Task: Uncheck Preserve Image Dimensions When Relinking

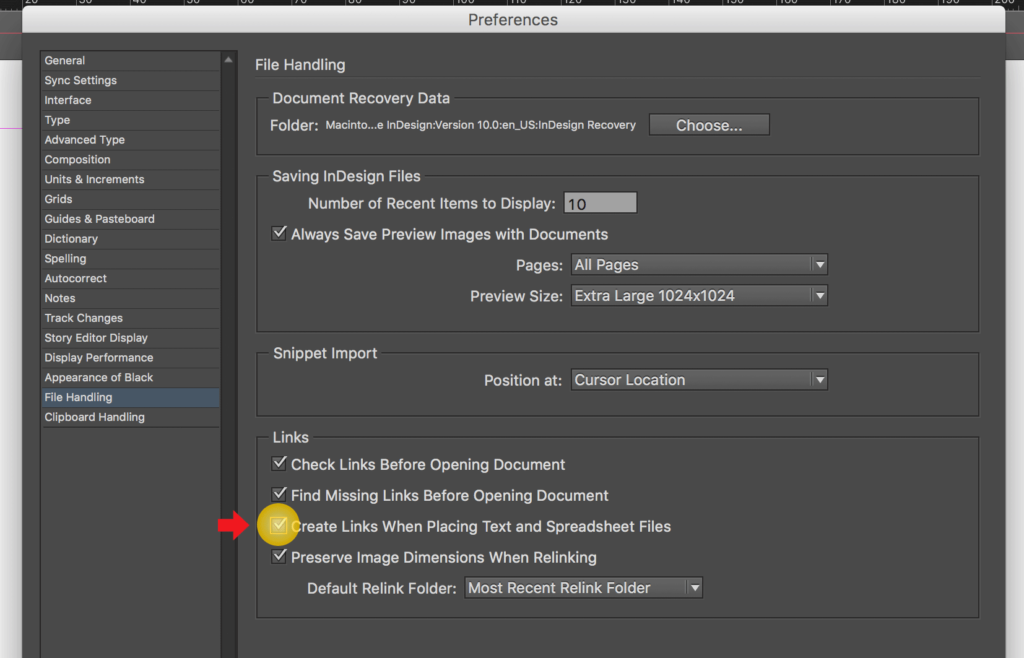Action: 280,557
